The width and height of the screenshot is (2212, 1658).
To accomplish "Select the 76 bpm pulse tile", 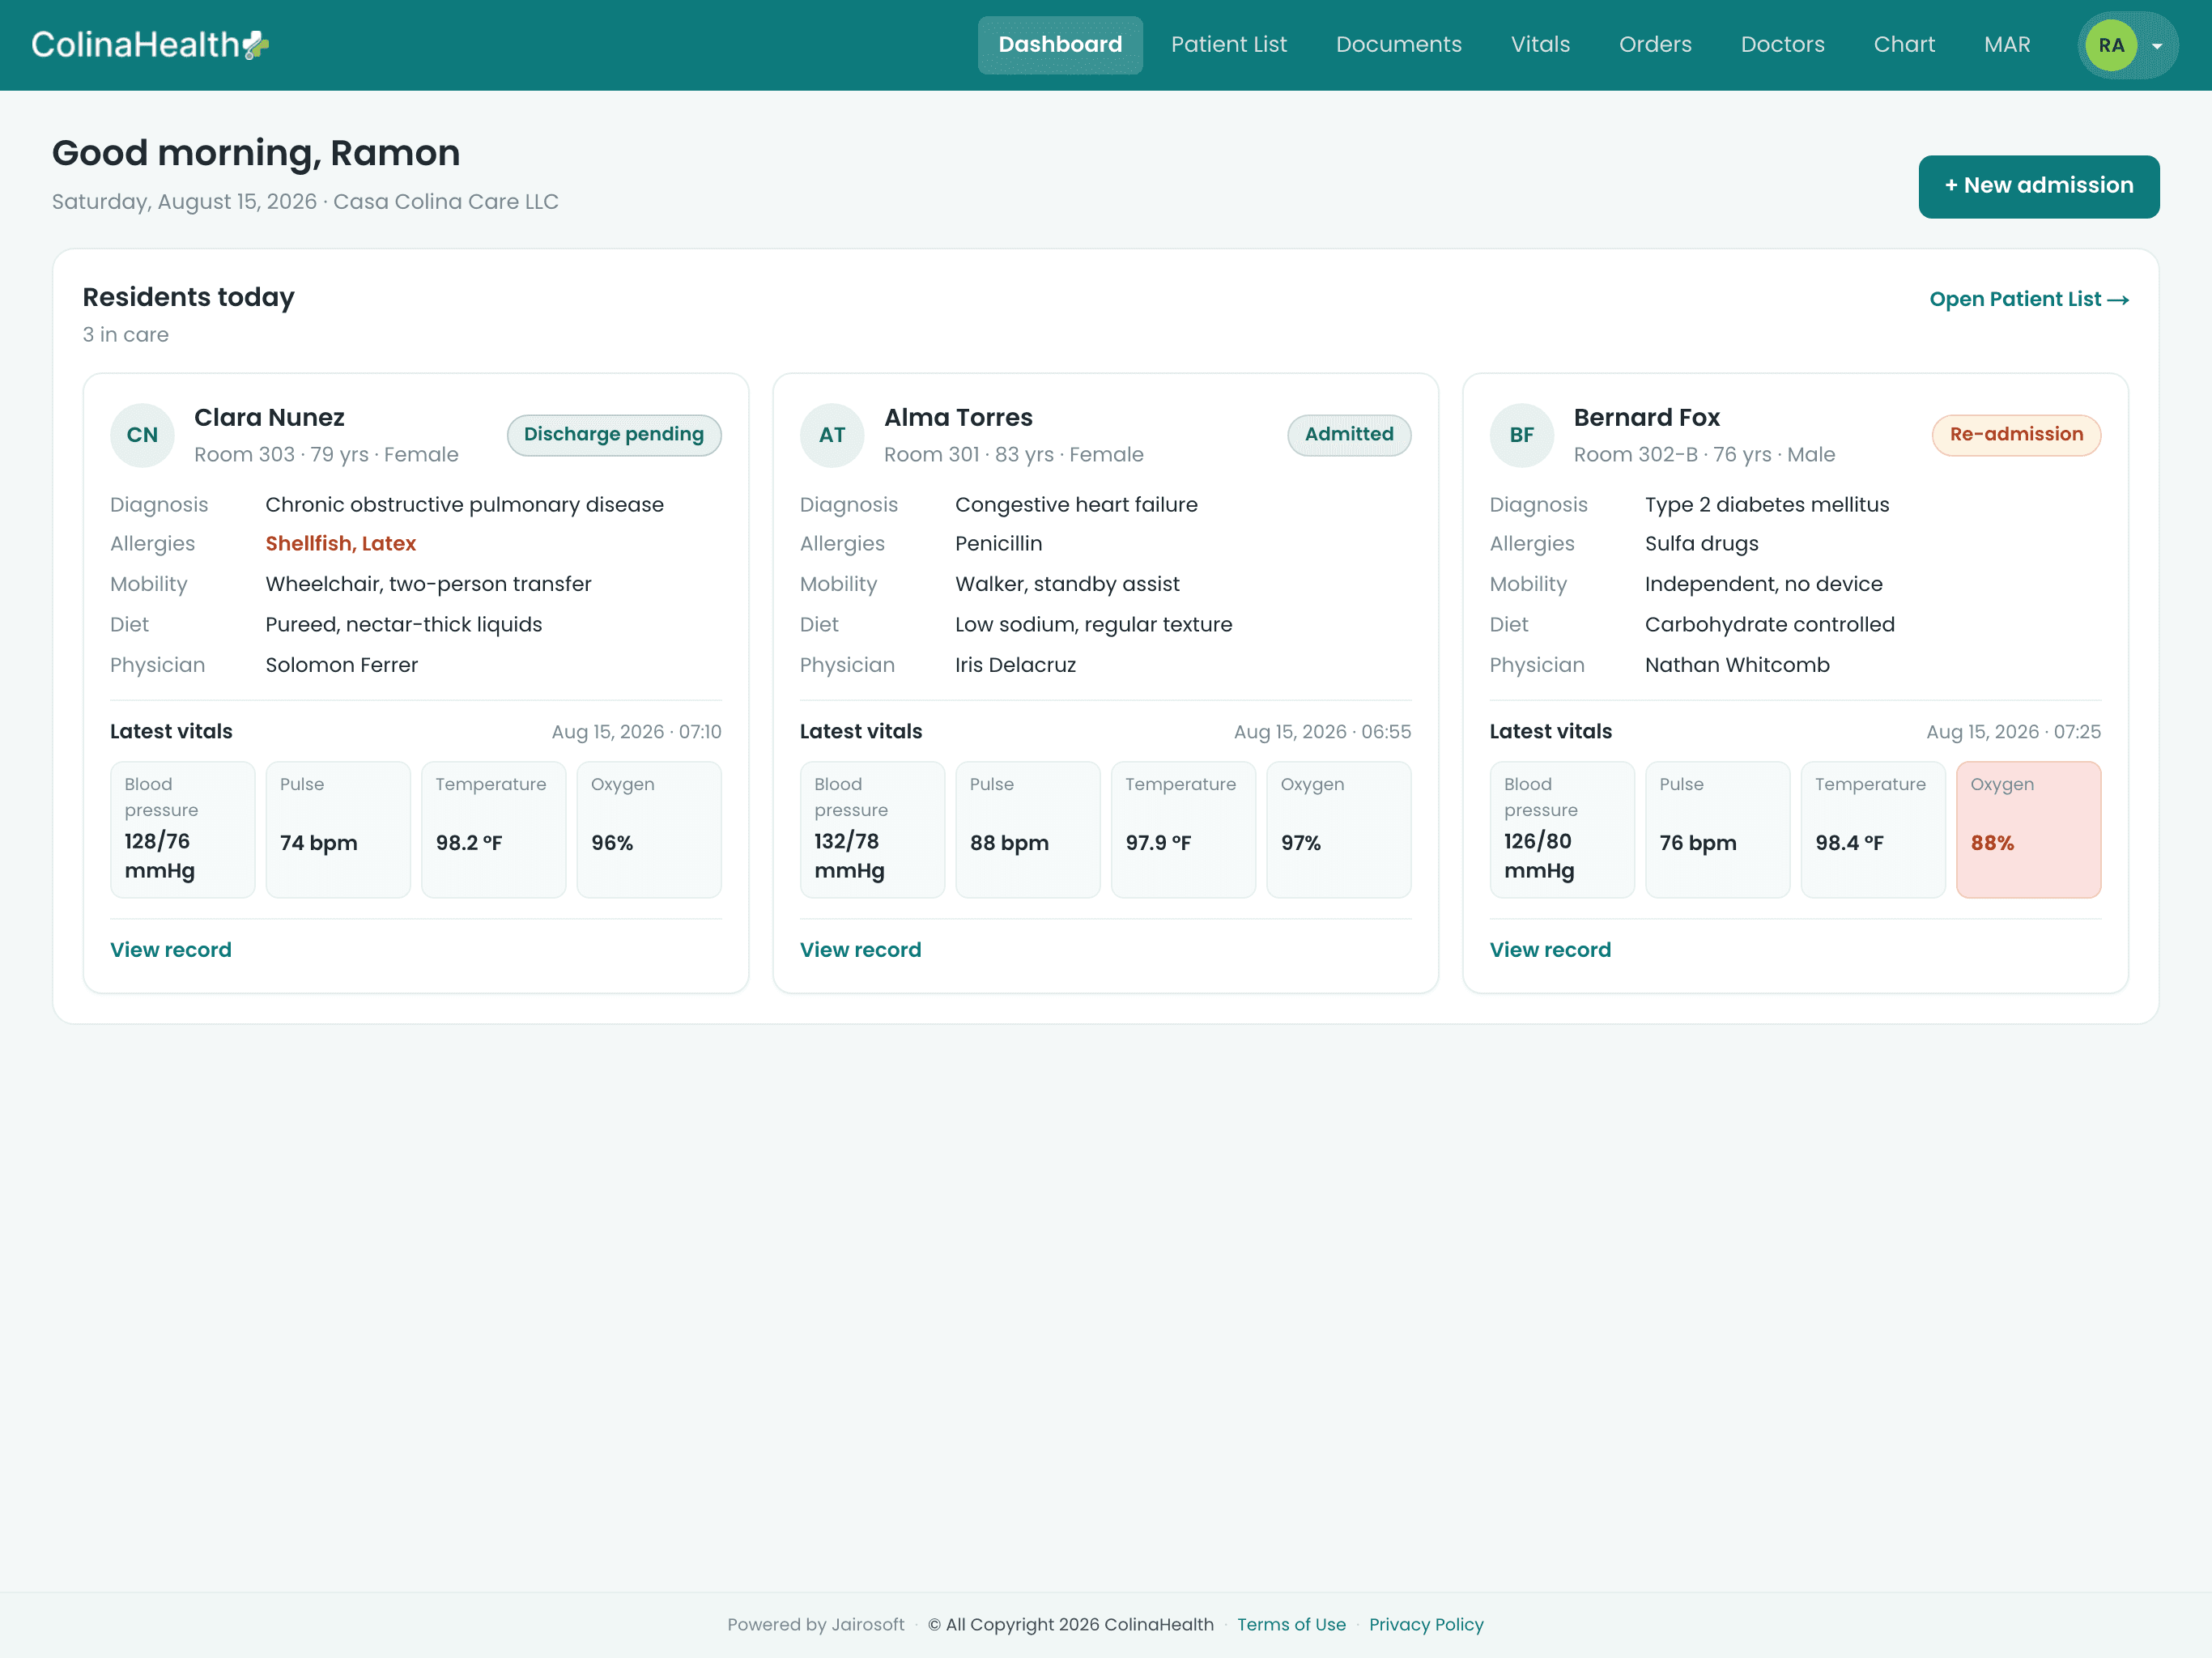I will coord(1717,830).
